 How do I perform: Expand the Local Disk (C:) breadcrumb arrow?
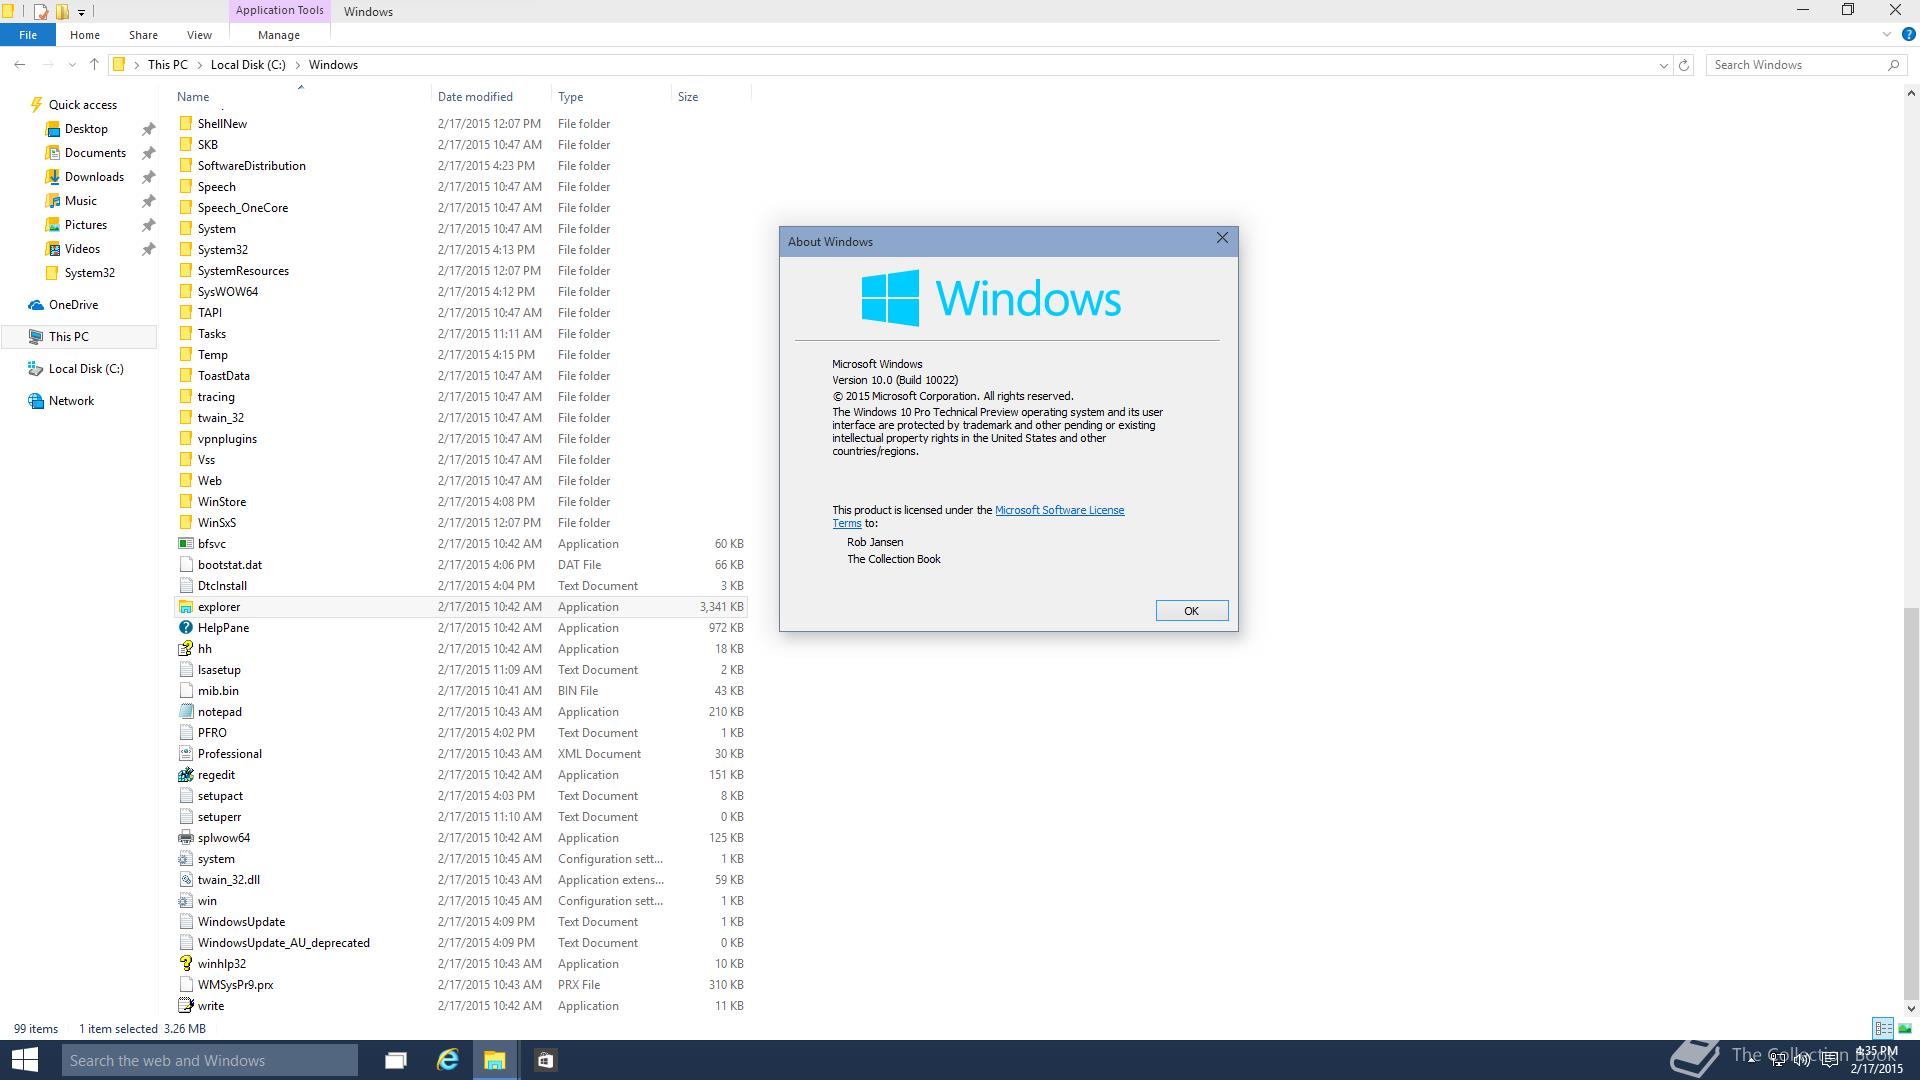point(297,65)
